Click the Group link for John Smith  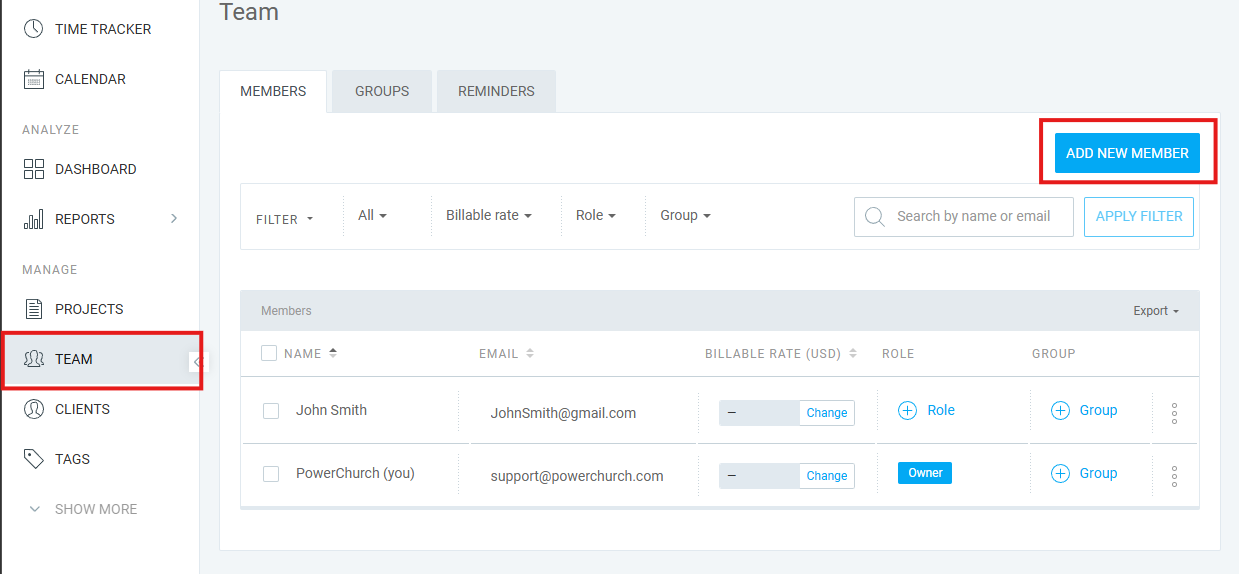tap(1098, 410)
